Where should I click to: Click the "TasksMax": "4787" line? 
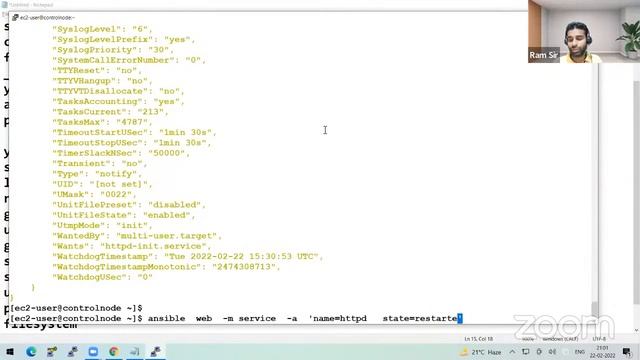(102, 122)
